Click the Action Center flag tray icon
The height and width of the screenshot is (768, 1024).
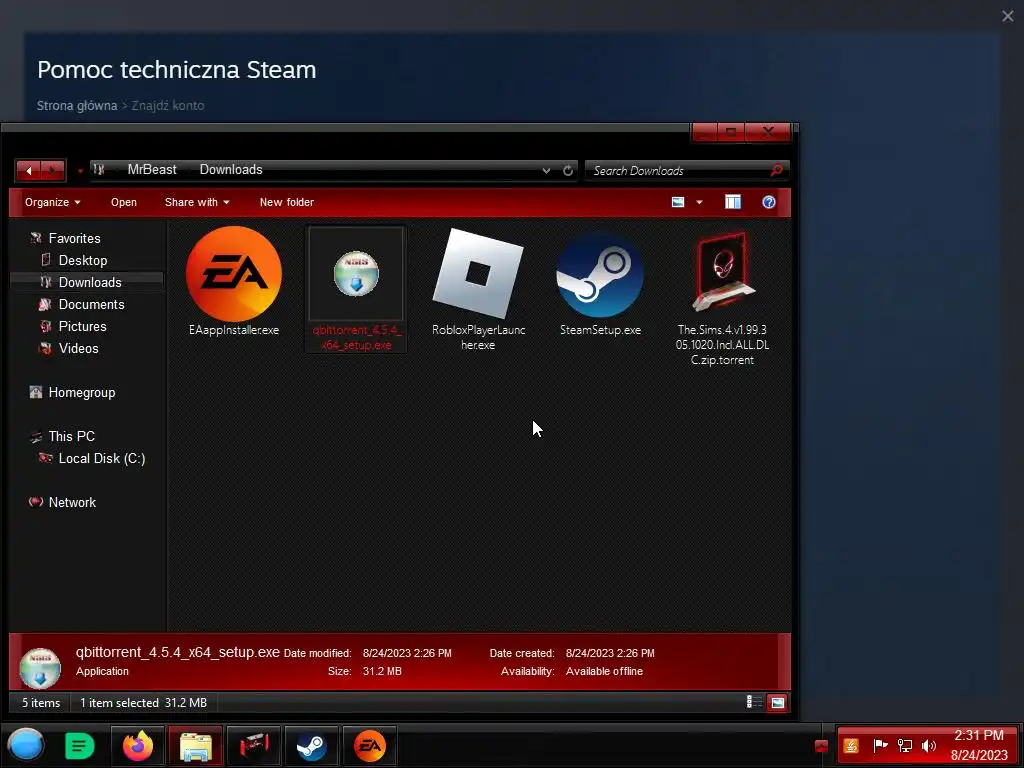tap(880, 744)
